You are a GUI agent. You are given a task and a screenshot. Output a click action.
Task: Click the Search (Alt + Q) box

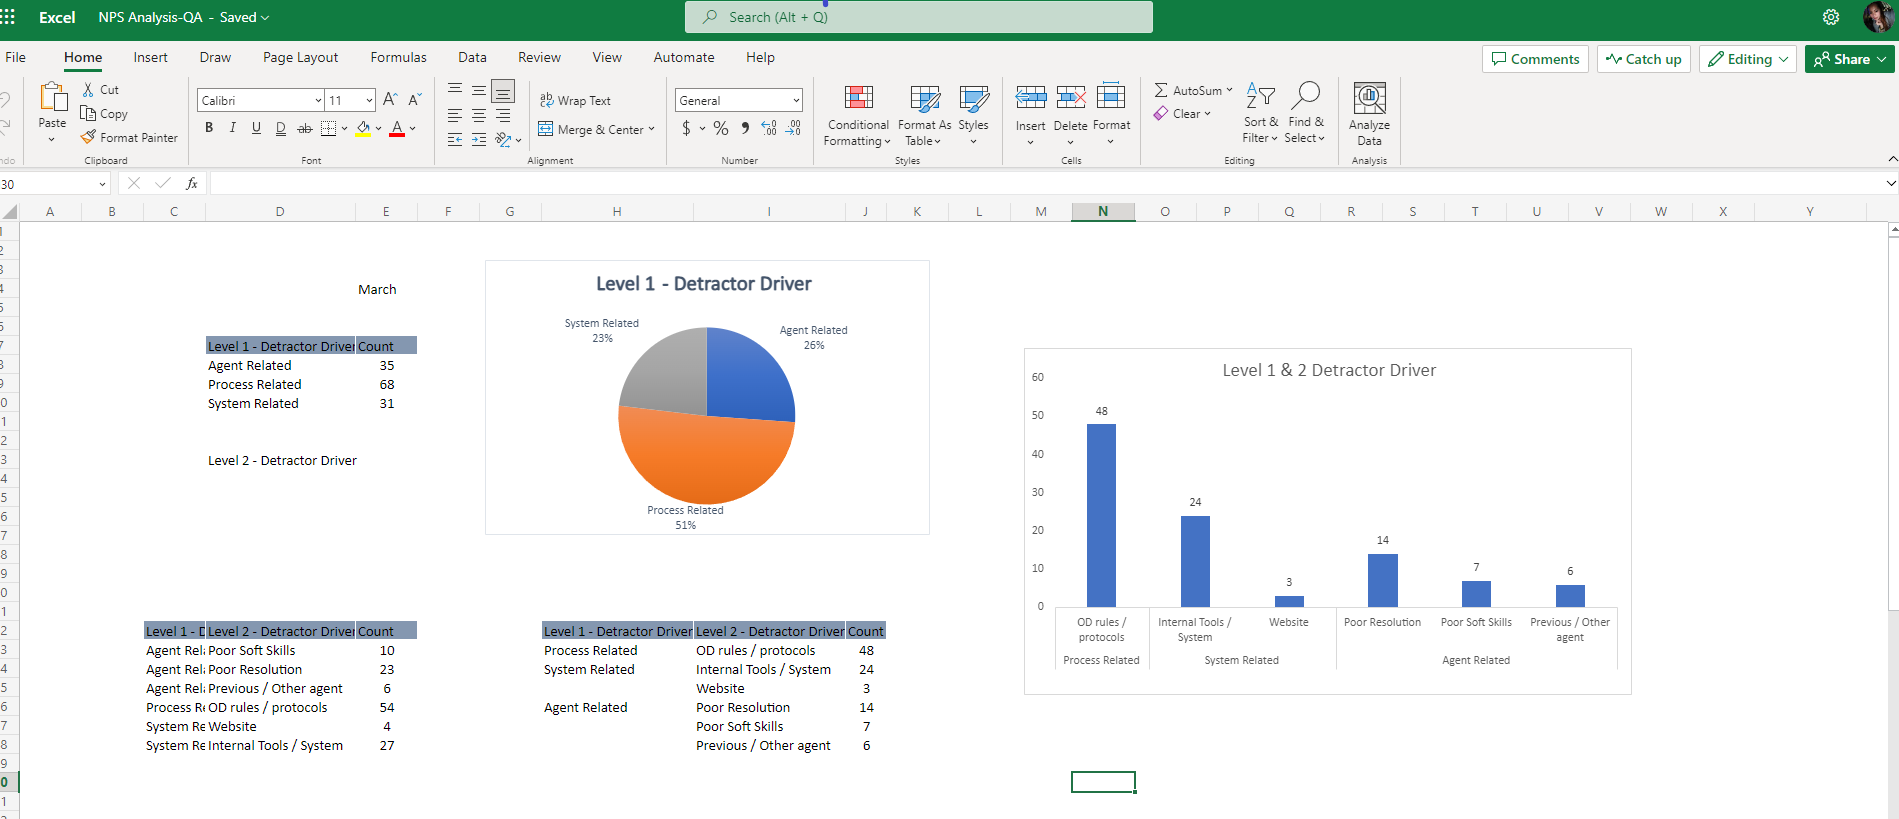918,17
